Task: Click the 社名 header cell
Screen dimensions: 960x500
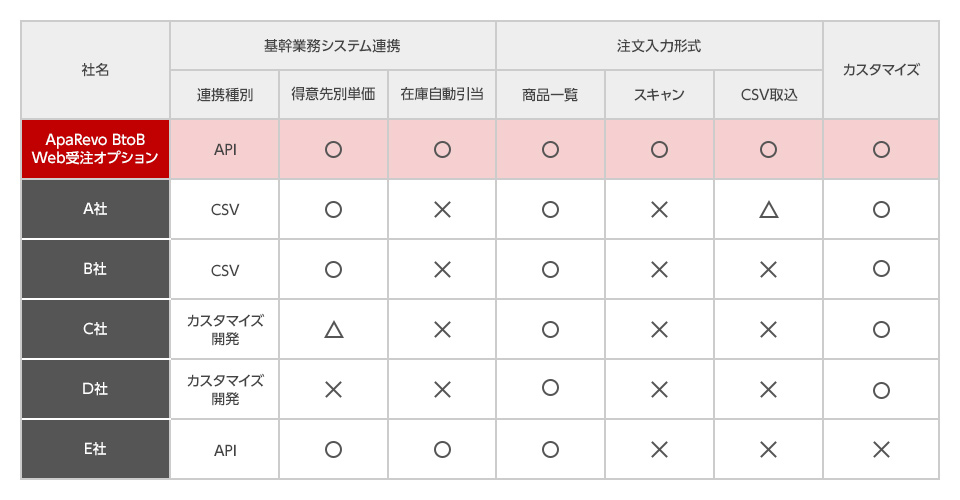Action: coord(96,70)
